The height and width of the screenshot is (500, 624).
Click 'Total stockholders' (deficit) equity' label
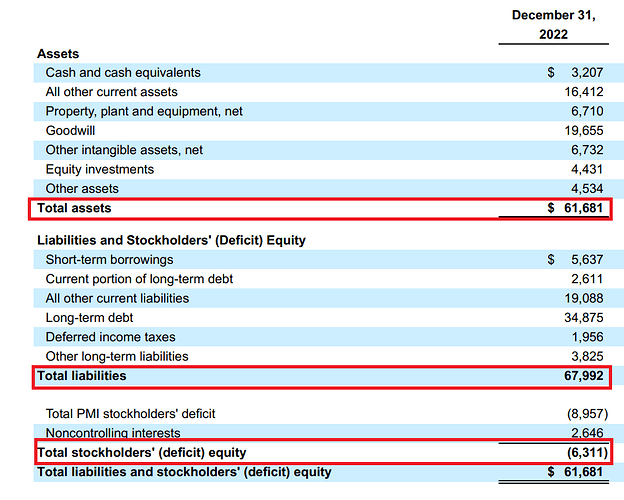[142, 453]
